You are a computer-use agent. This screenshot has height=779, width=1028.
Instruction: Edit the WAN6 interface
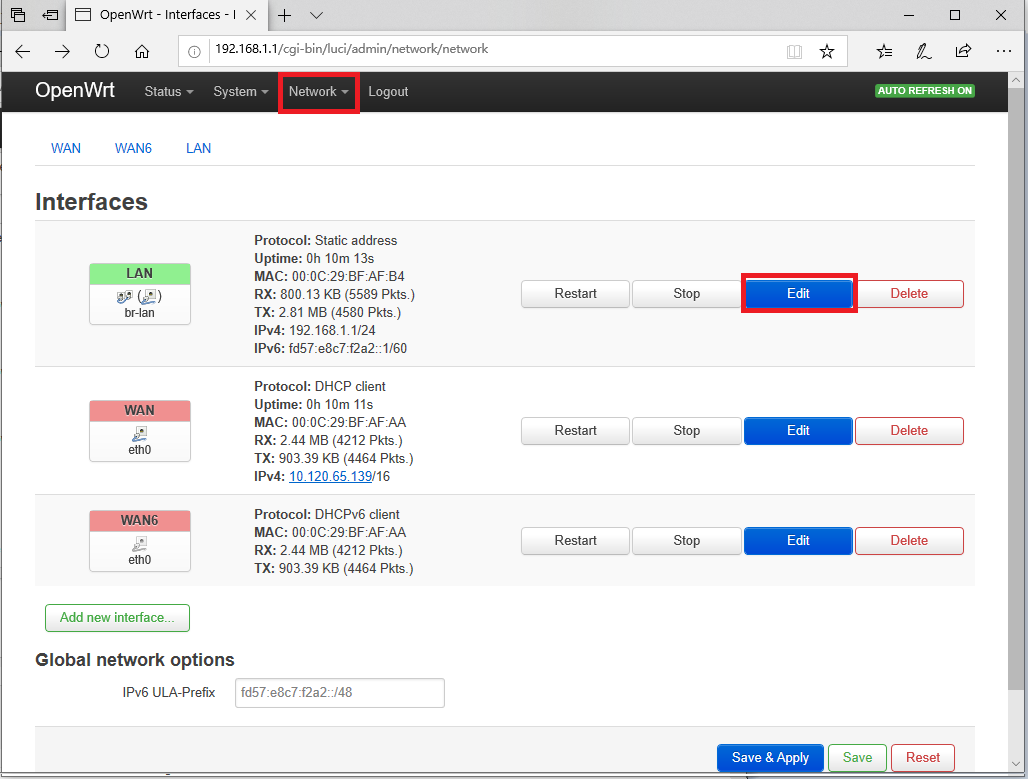point(798,541)
